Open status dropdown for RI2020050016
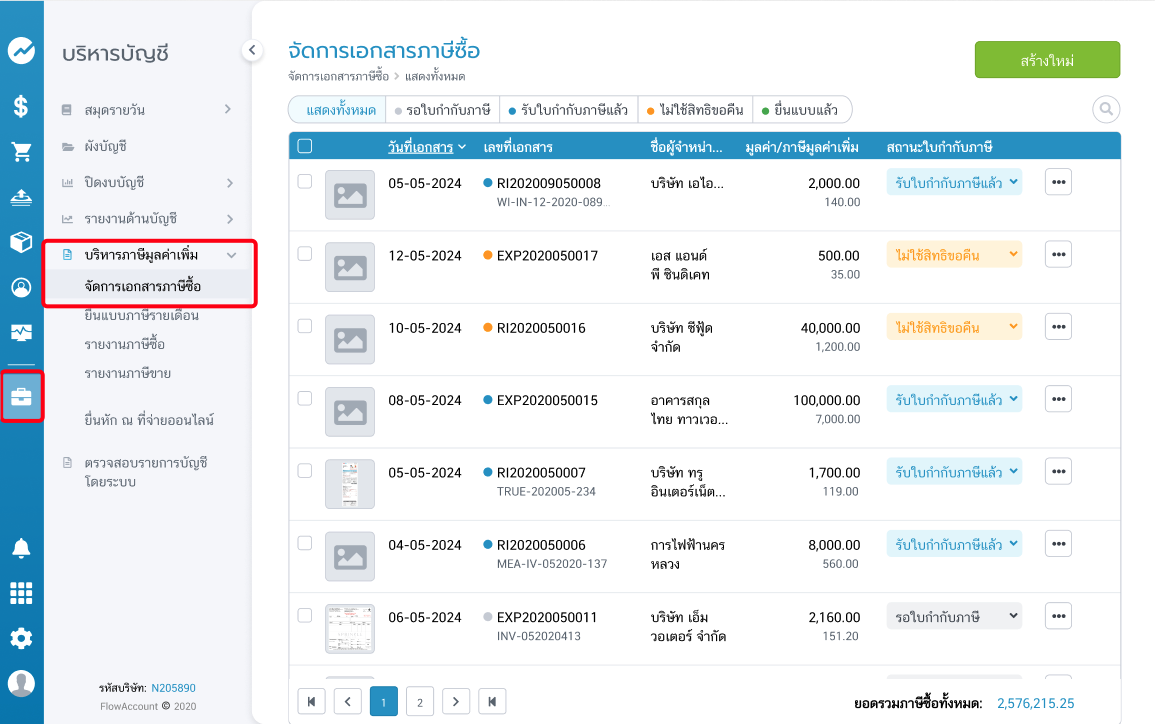 point(954,327)
